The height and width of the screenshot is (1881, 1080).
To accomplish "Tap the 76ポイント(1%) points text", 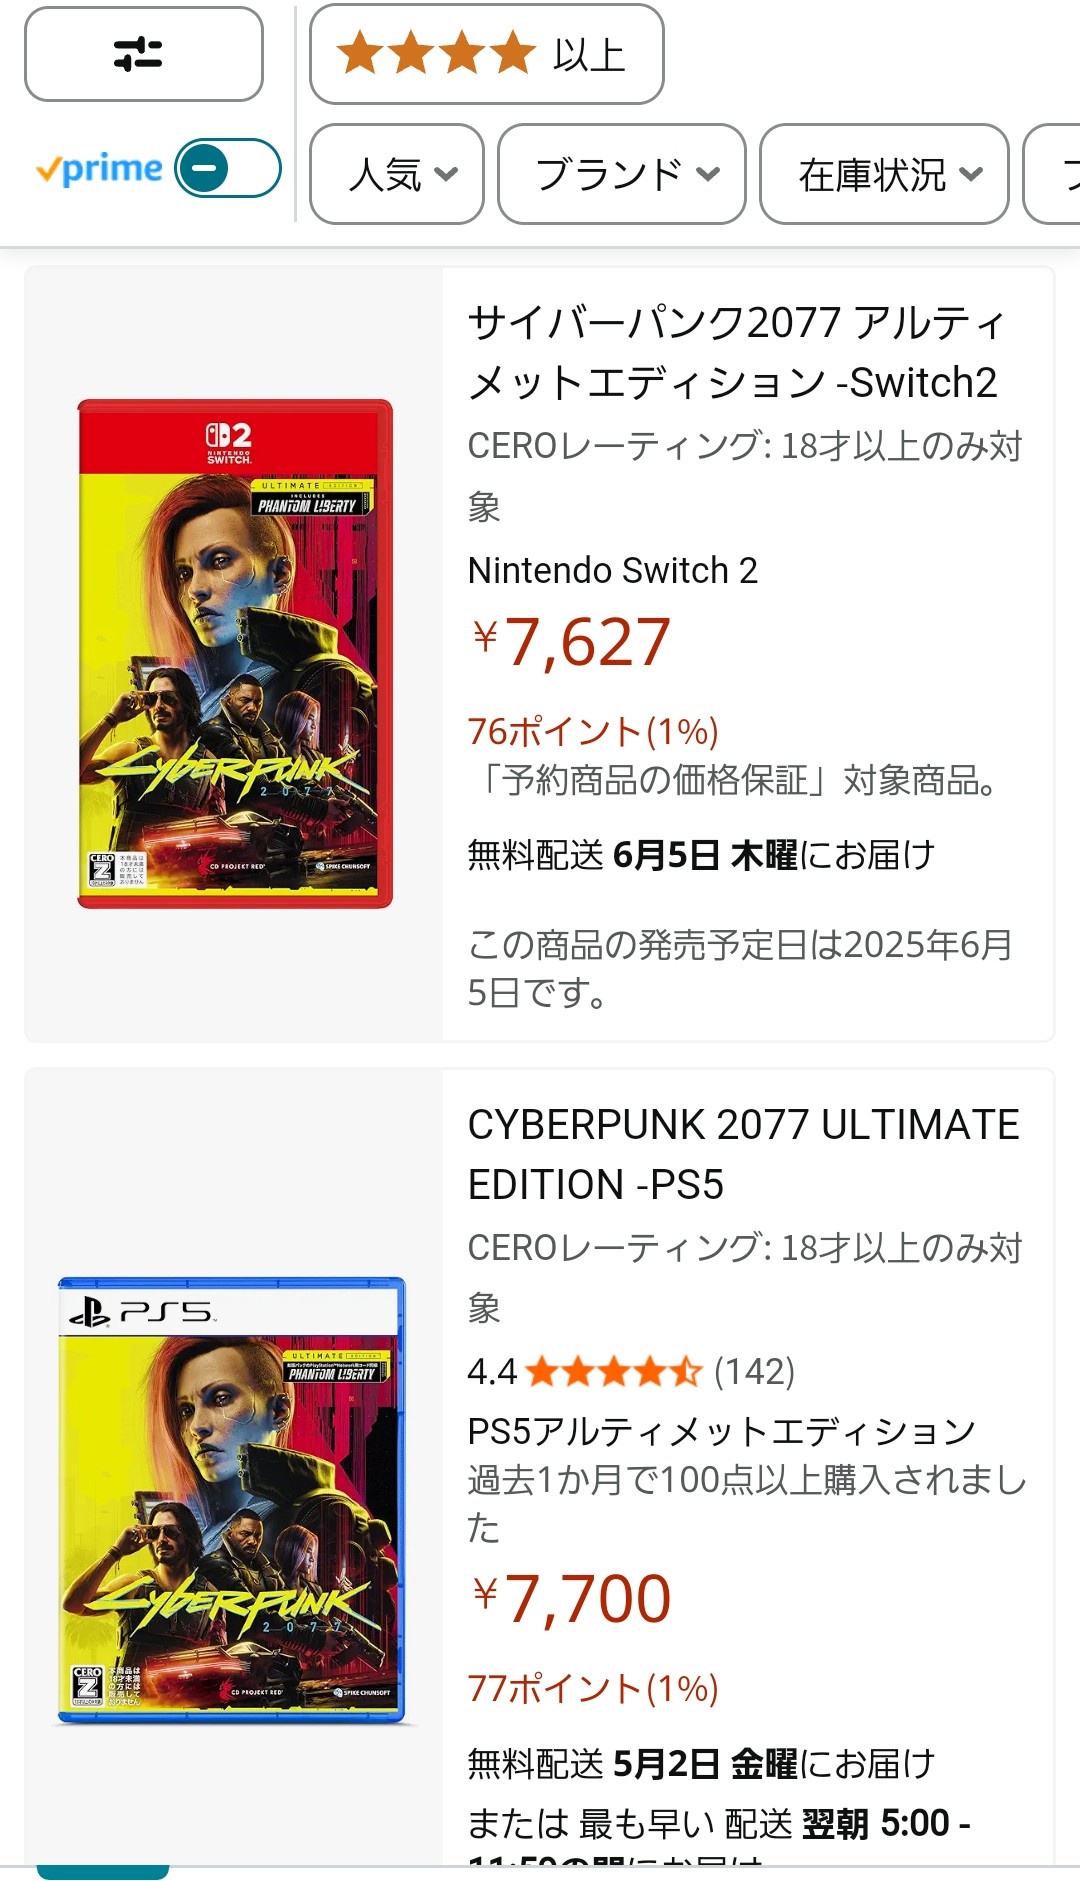I will [593, 732].
